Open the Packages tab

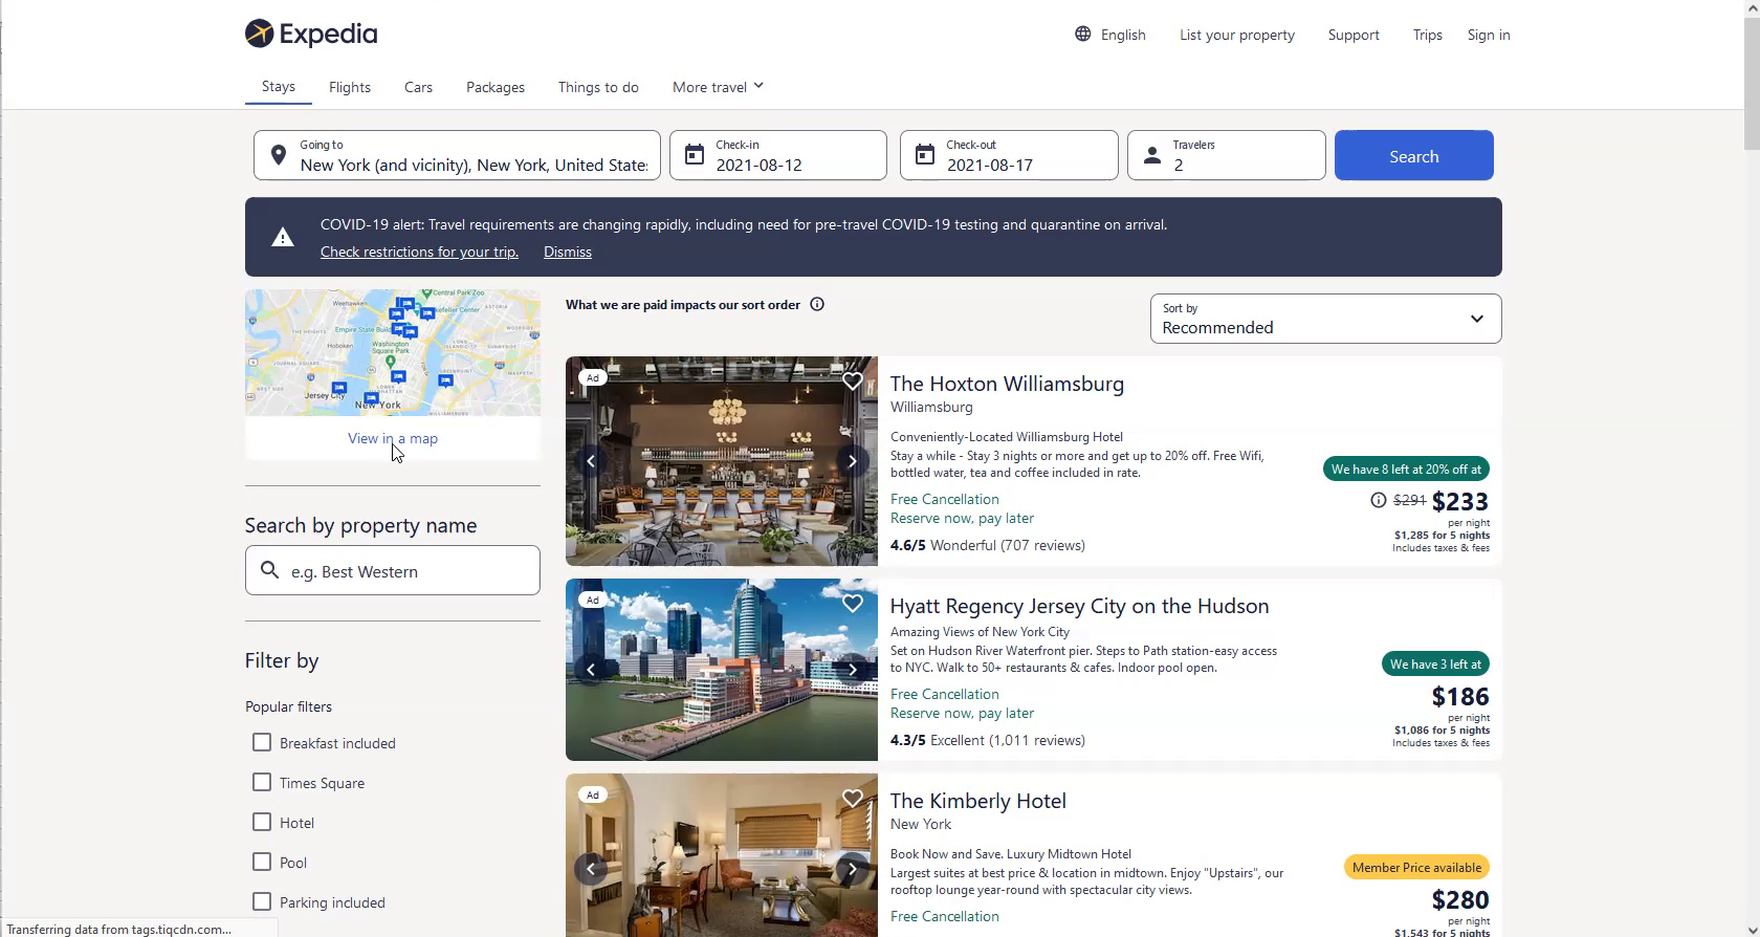tap(495, 87)
